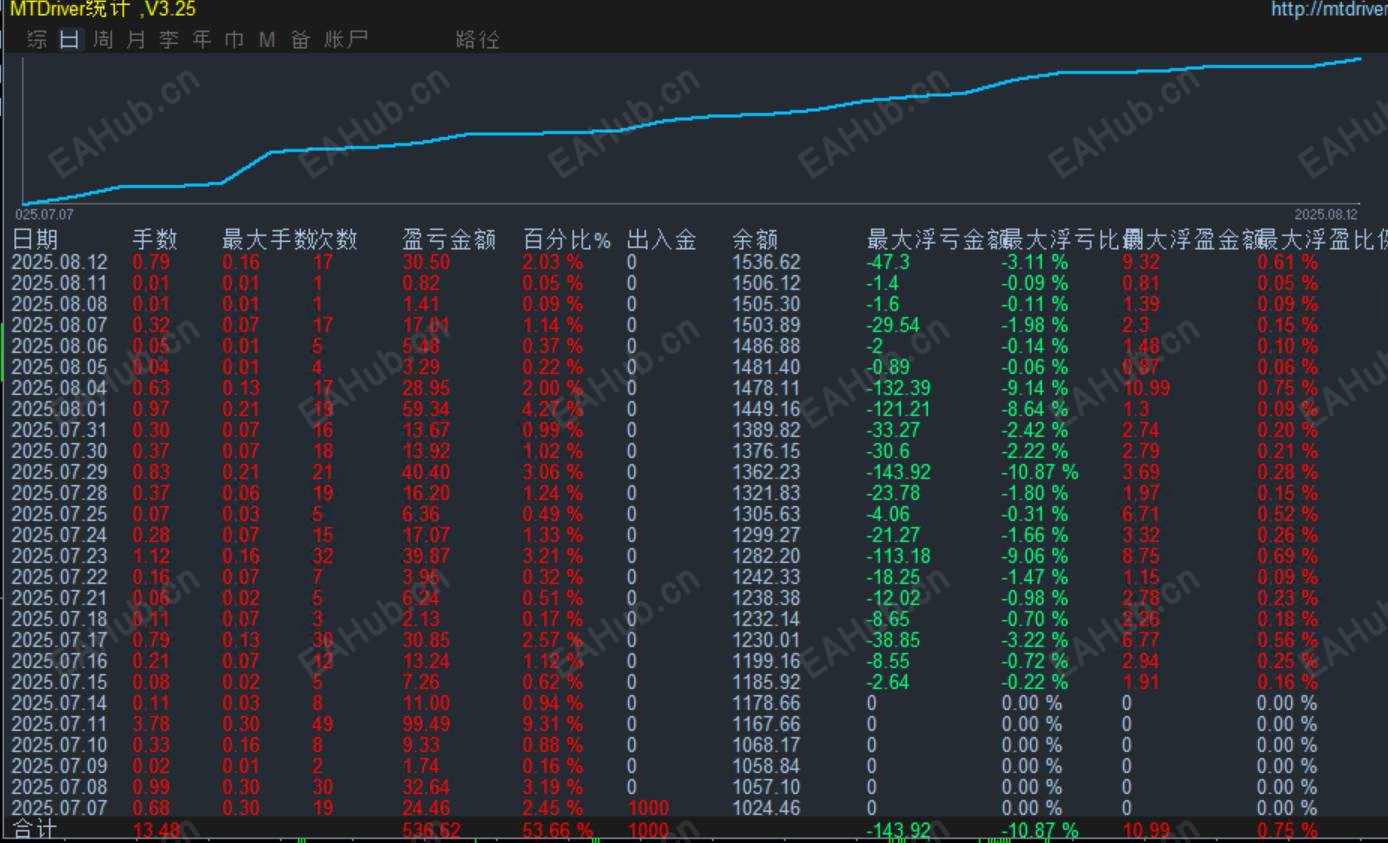This screenshot has width=1388, height=843.
Task: Click the 日期 column header
Action: [x=35, y=240]
